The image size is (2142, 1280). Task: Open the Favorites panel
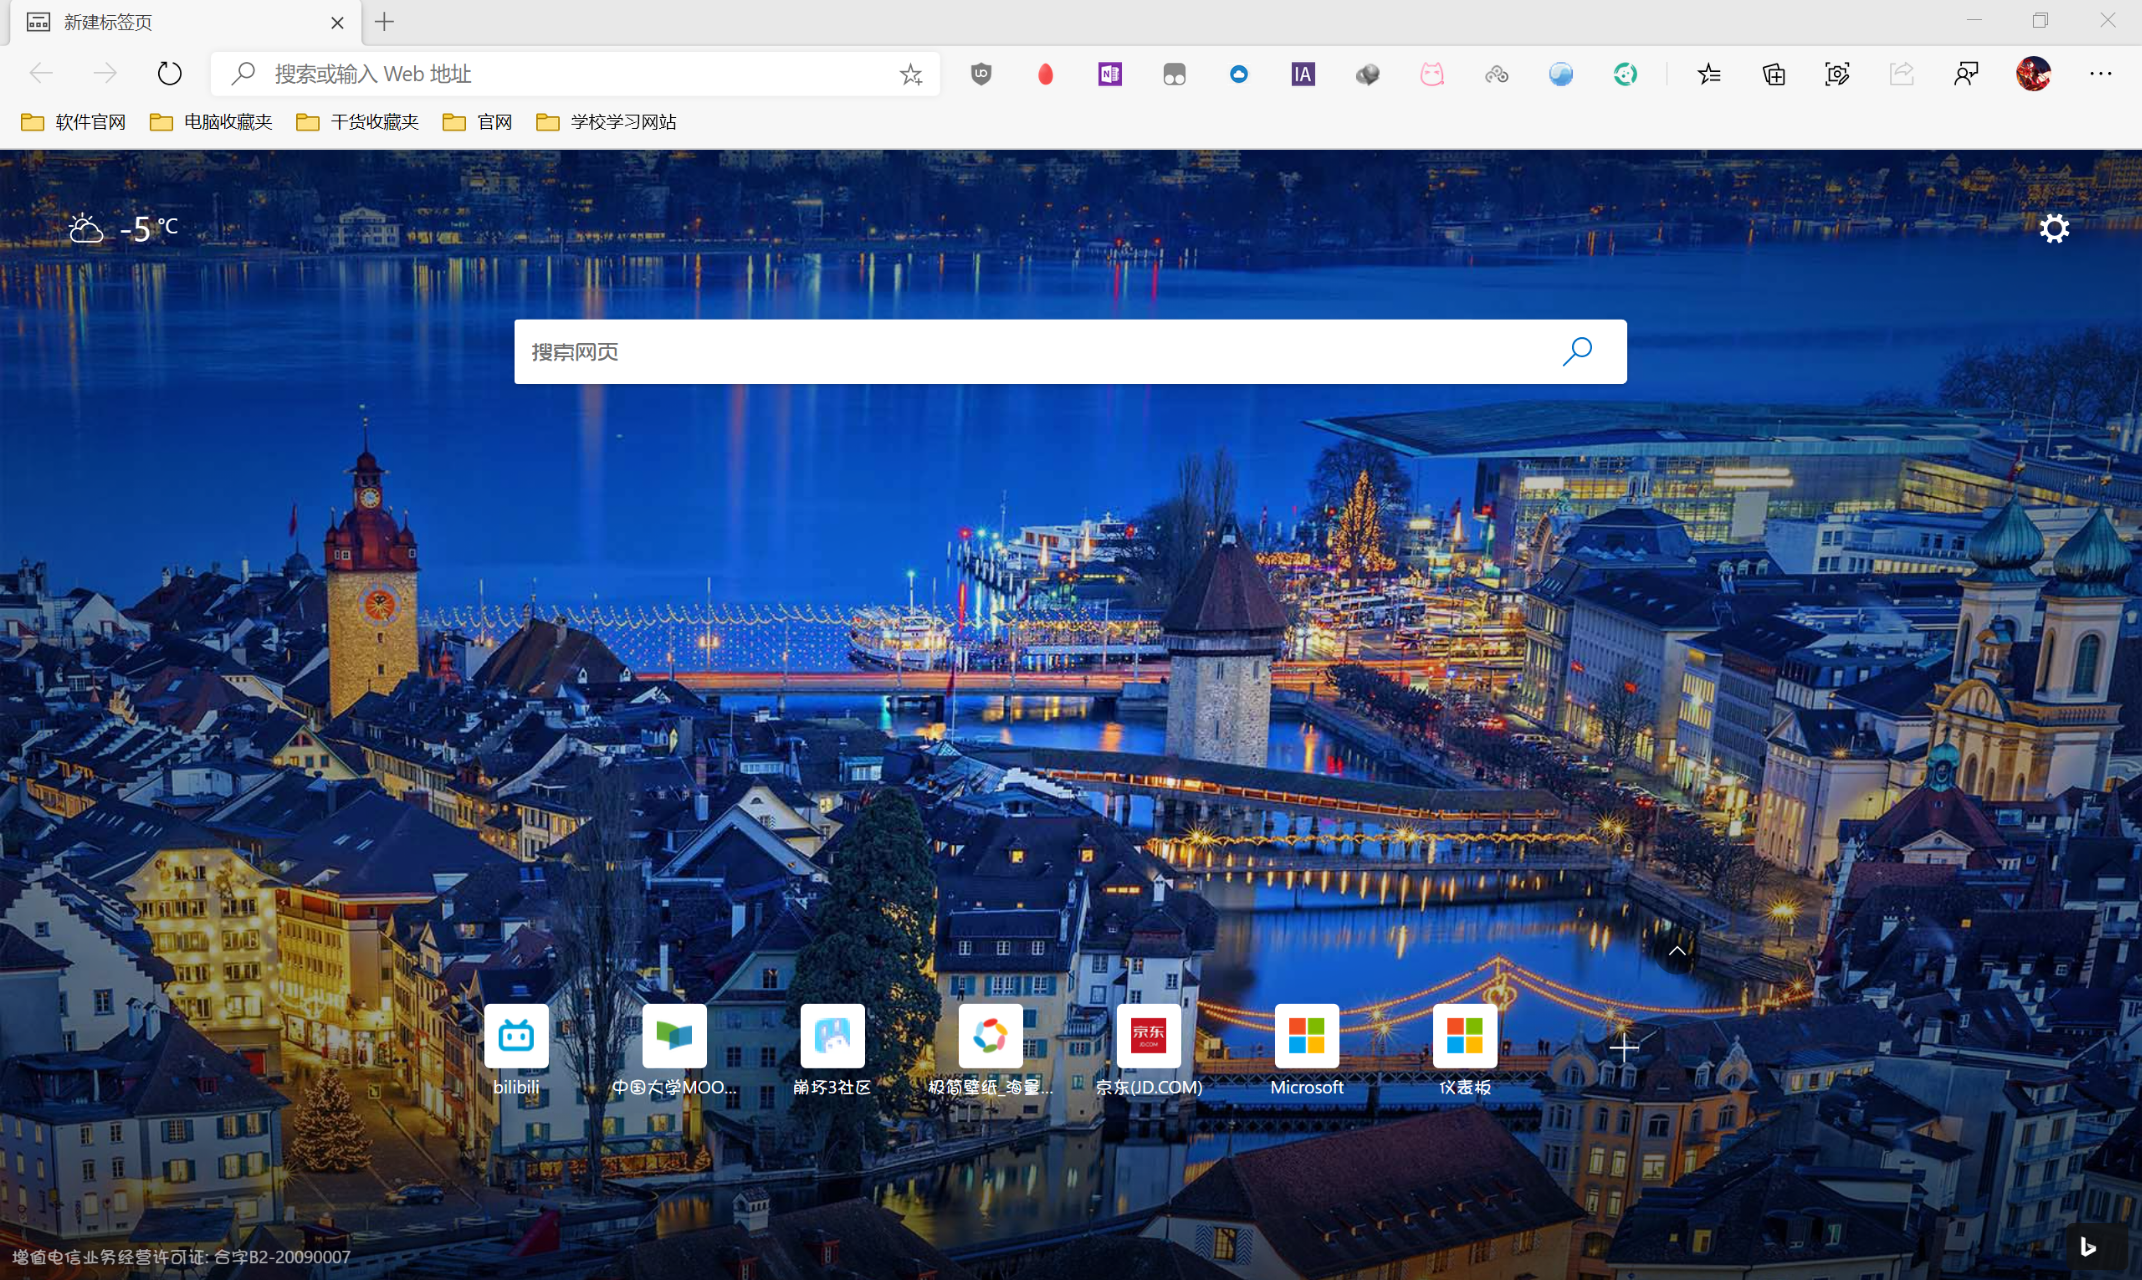(x=1709, y=74)
